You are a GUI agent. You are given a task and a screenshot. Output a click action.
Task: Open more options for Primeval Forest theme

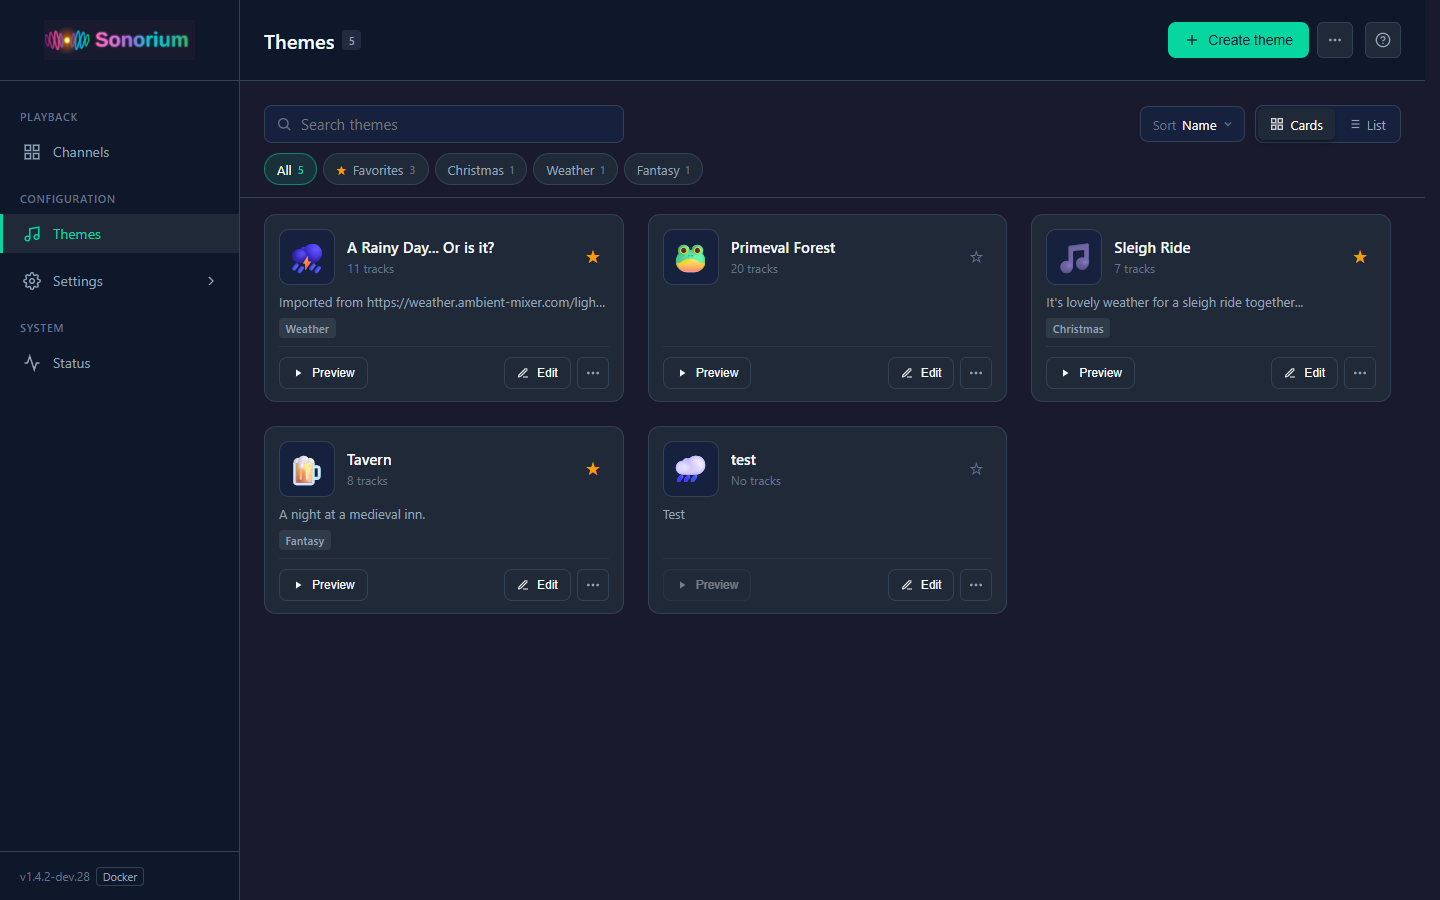[x=976, y=373]
